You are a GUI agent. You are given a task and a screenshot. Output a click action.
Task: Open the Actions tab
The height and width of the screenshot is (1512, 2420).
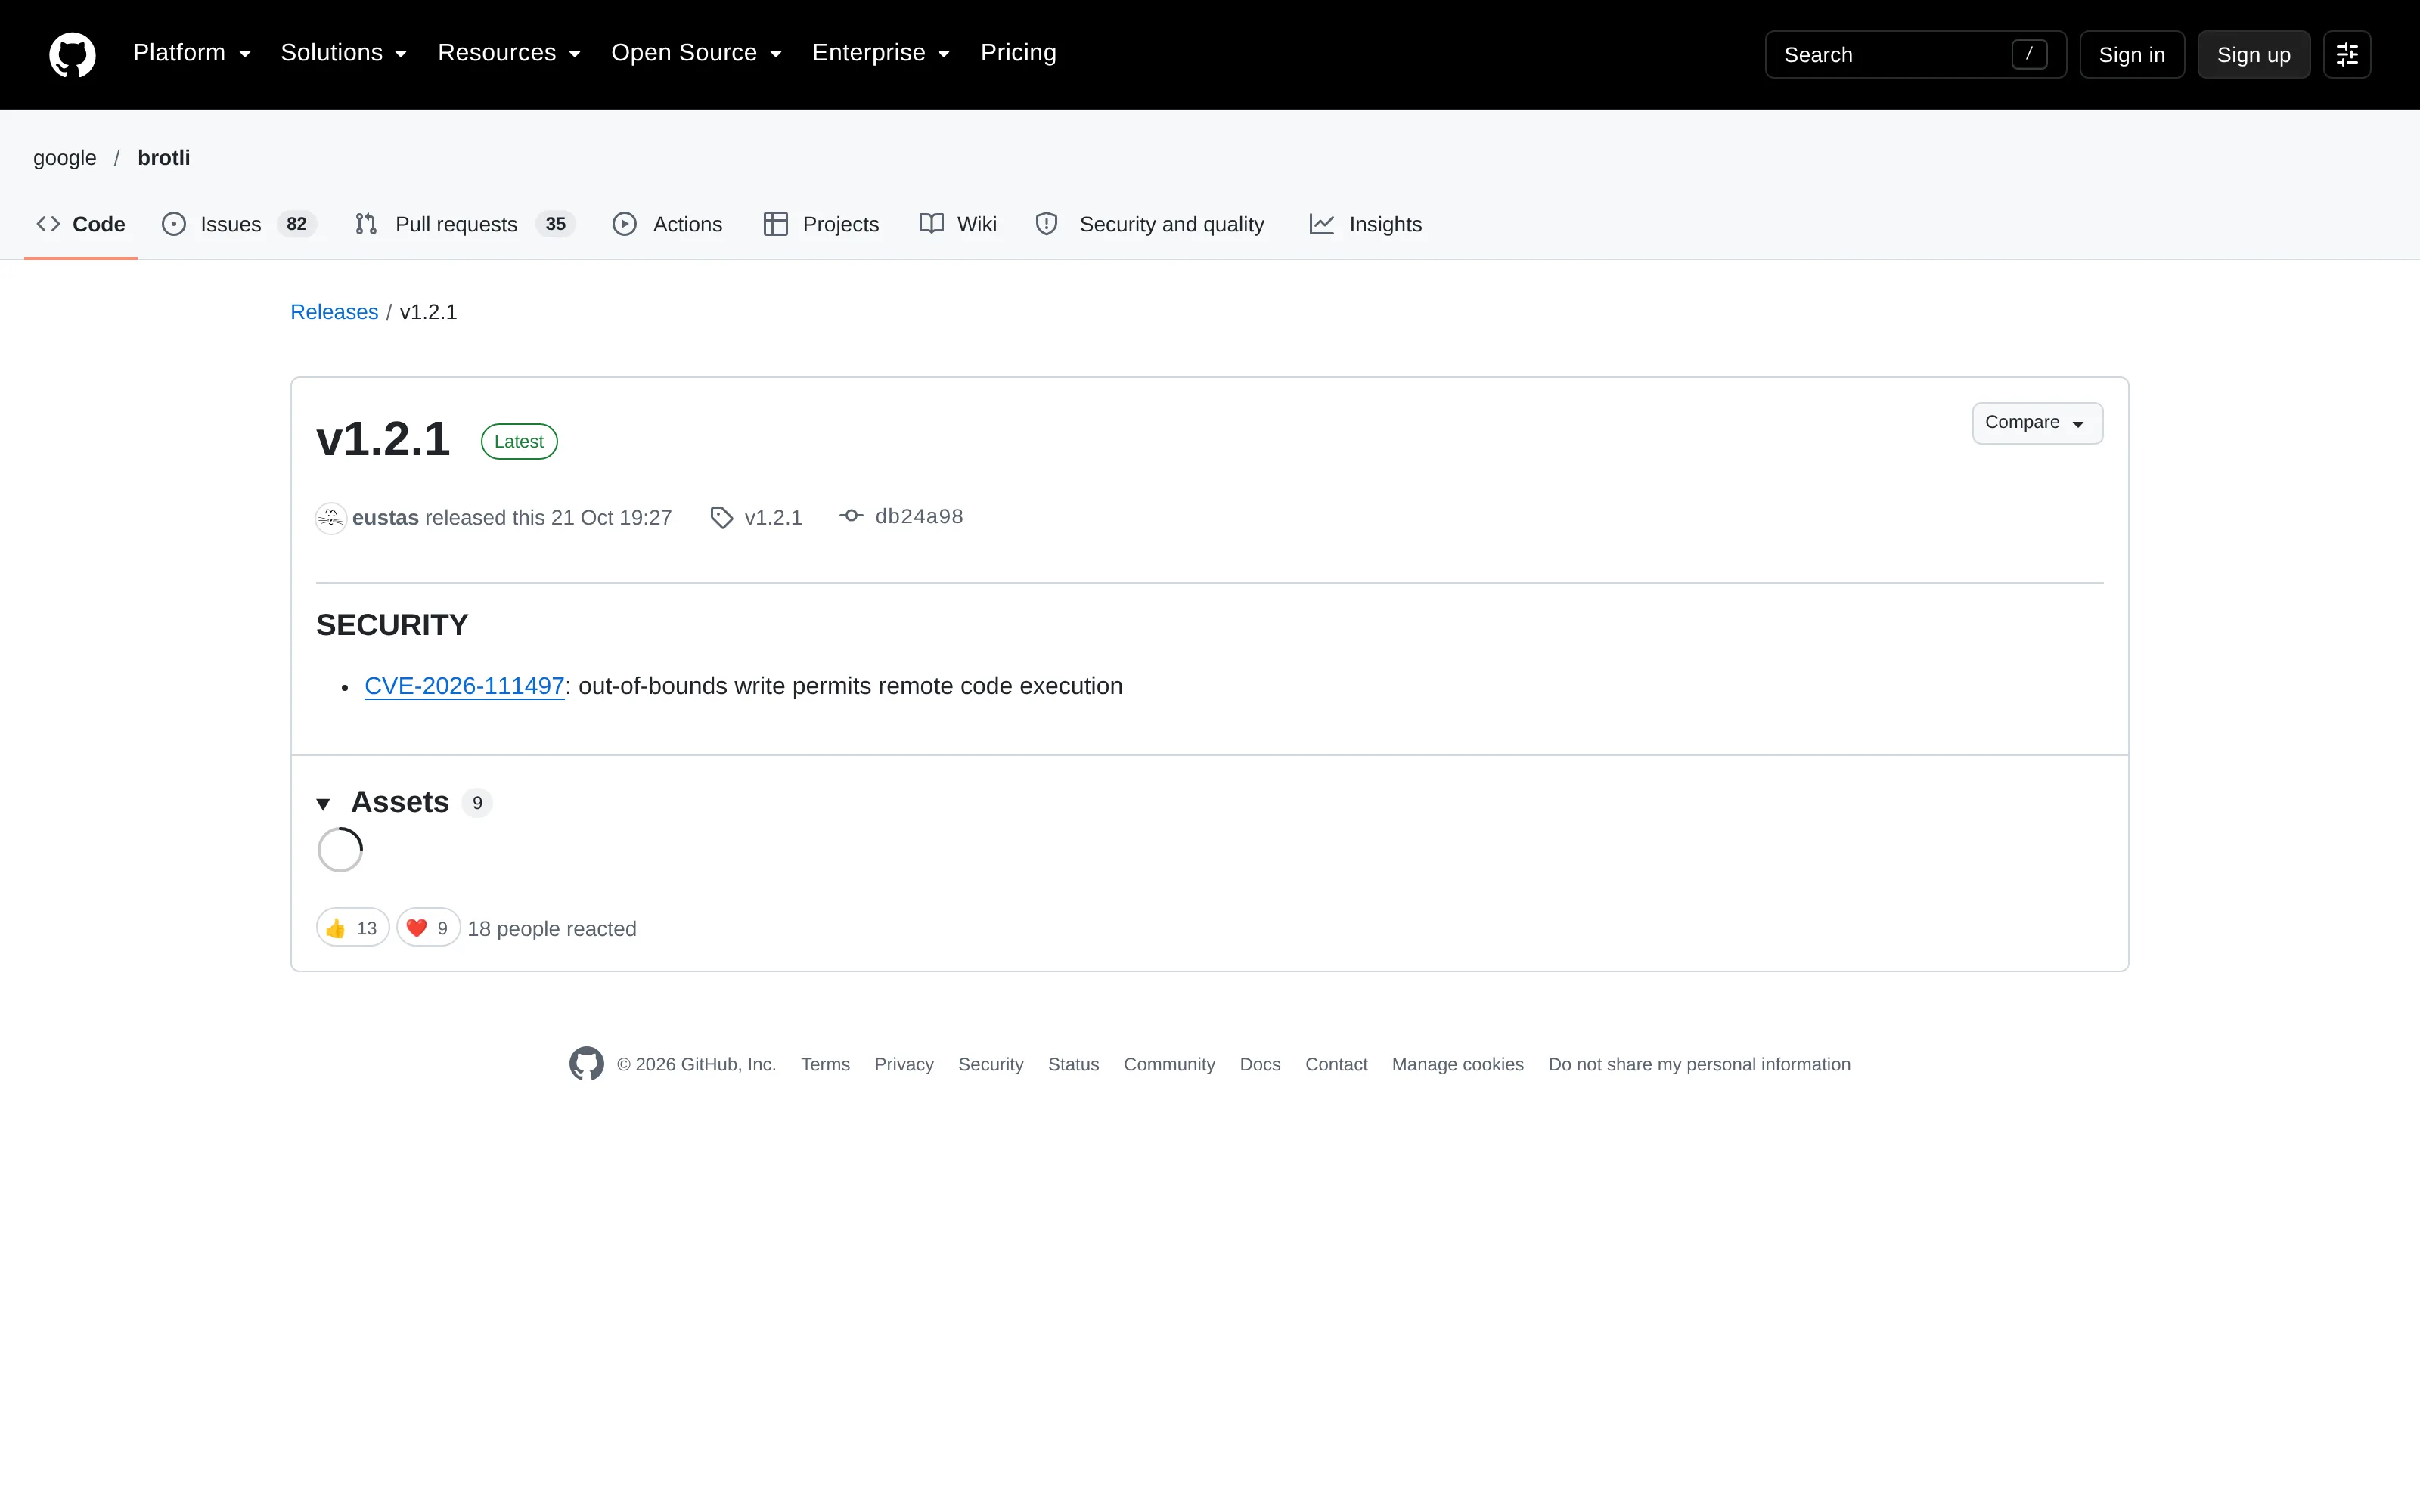[x=667, y=224]
